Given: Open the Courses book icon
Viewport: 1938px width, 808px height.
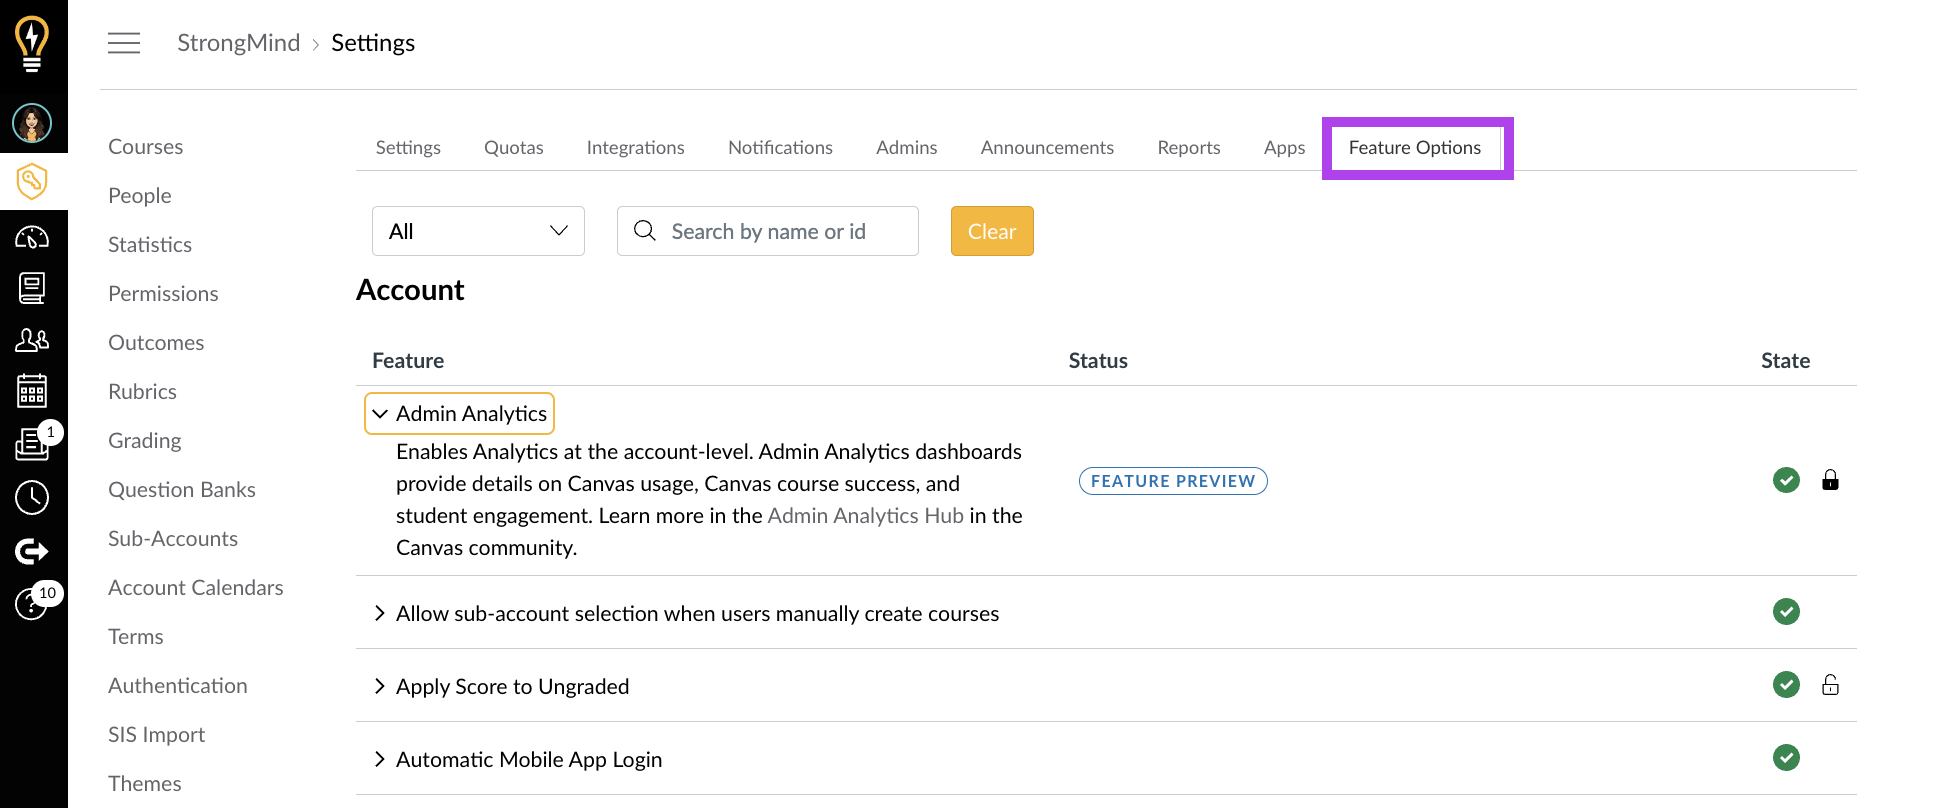Looking at the screenshot, I should coord(32,288).
